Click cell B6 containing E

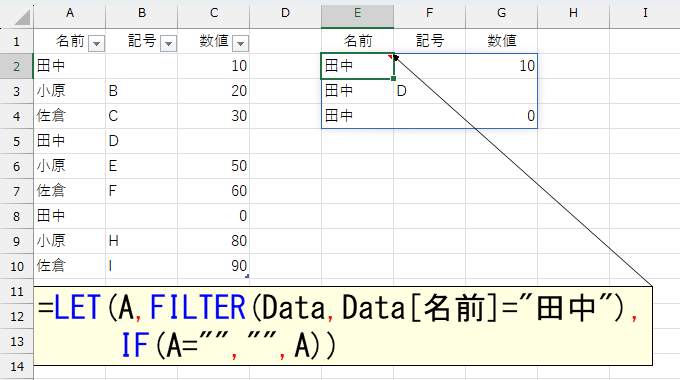pos(141,166)
